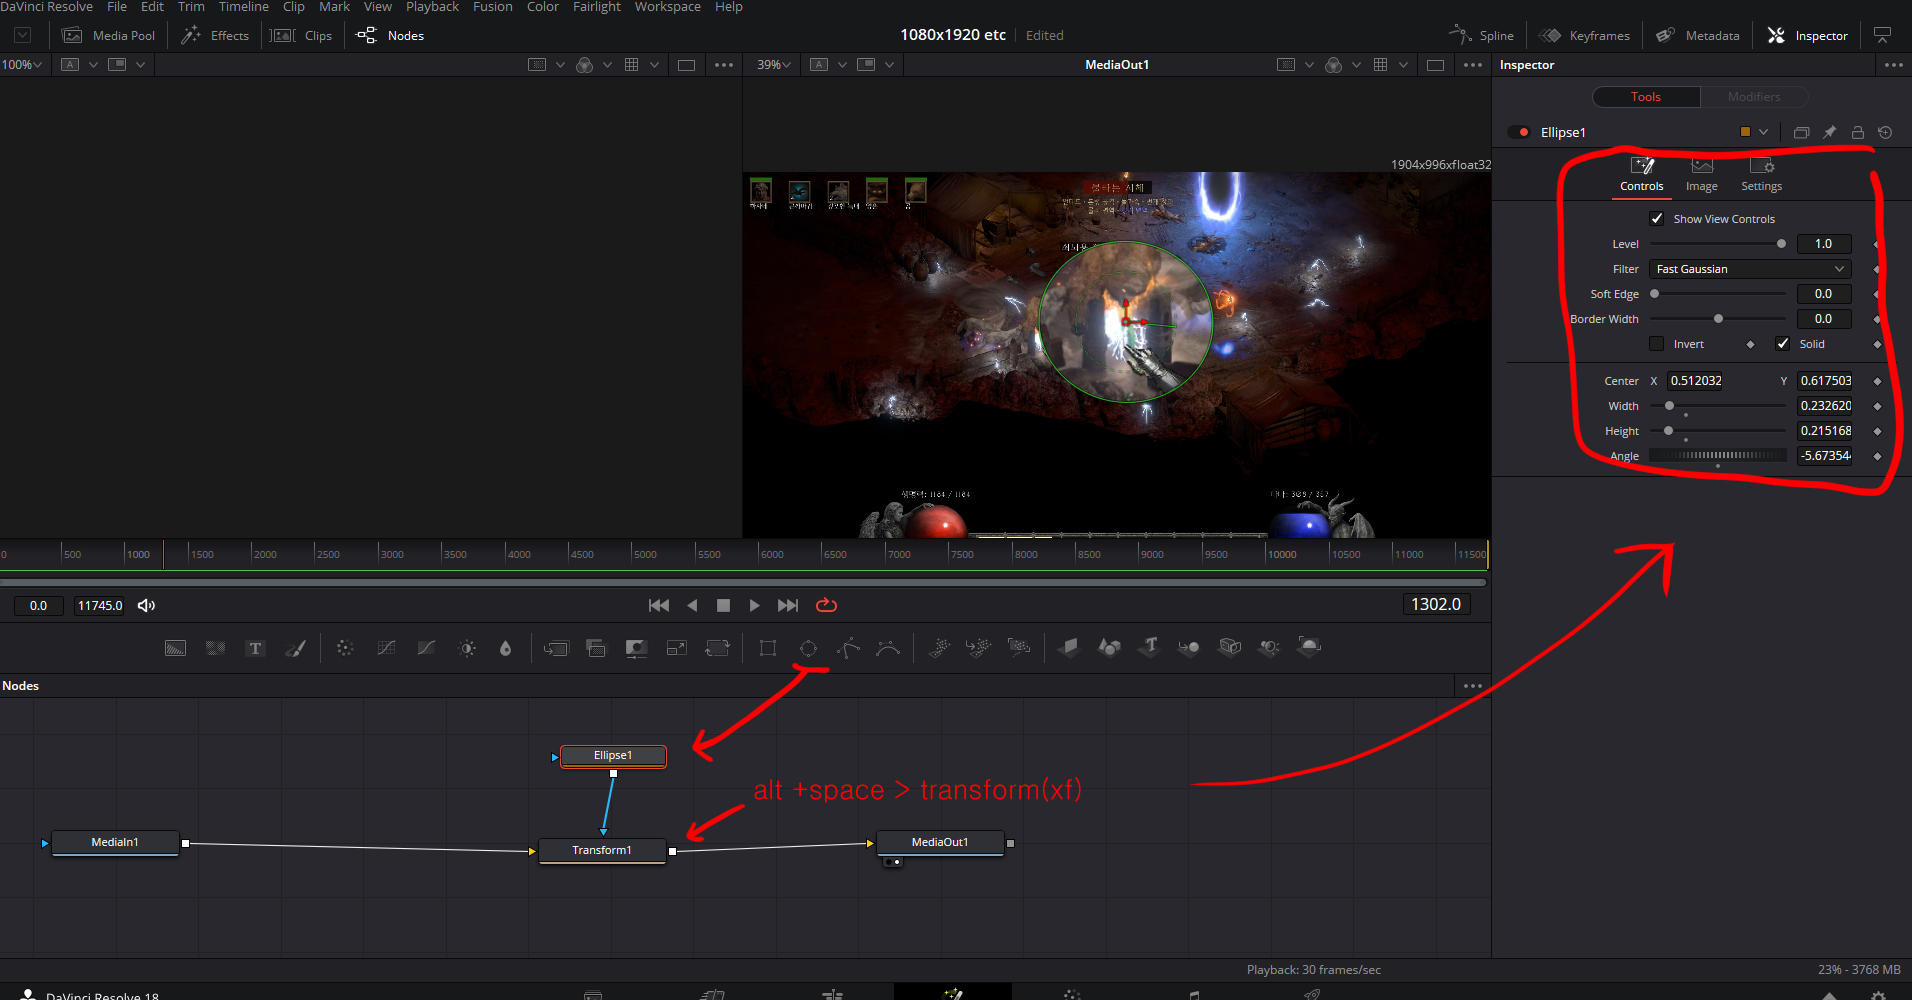The height and width of the screenshot is (1000, 1912).
Task: Adjust the Soft Edge slider handle
Action: pyautogui.click(x=1655, y=294)
